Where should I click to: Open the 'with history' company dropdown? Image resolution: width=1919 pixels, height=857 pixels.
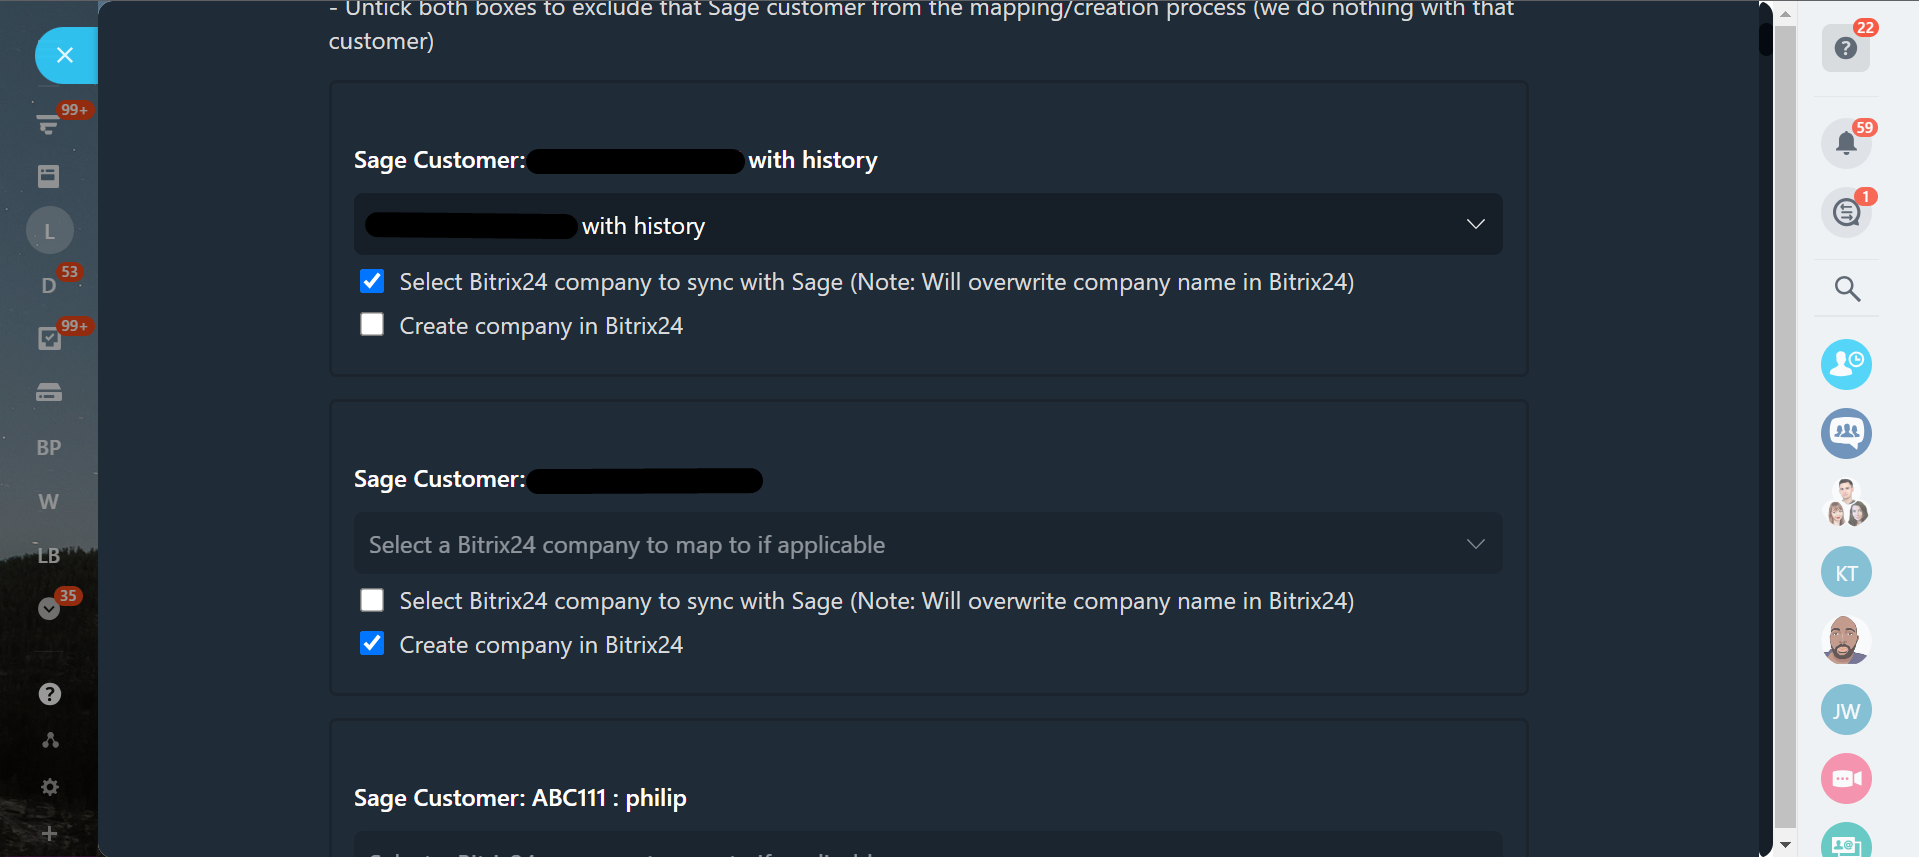click(927, 225)
